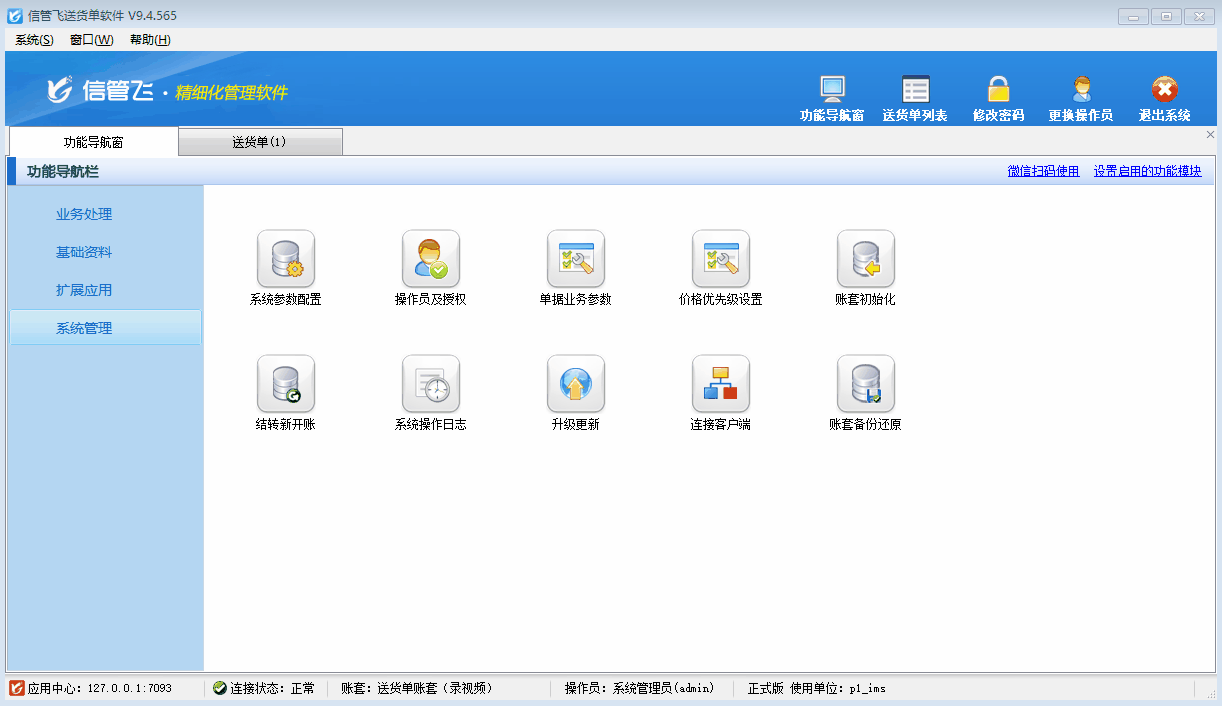Open the 系统(S) menu
This screenshot has width=1222, height=706.
34,40
